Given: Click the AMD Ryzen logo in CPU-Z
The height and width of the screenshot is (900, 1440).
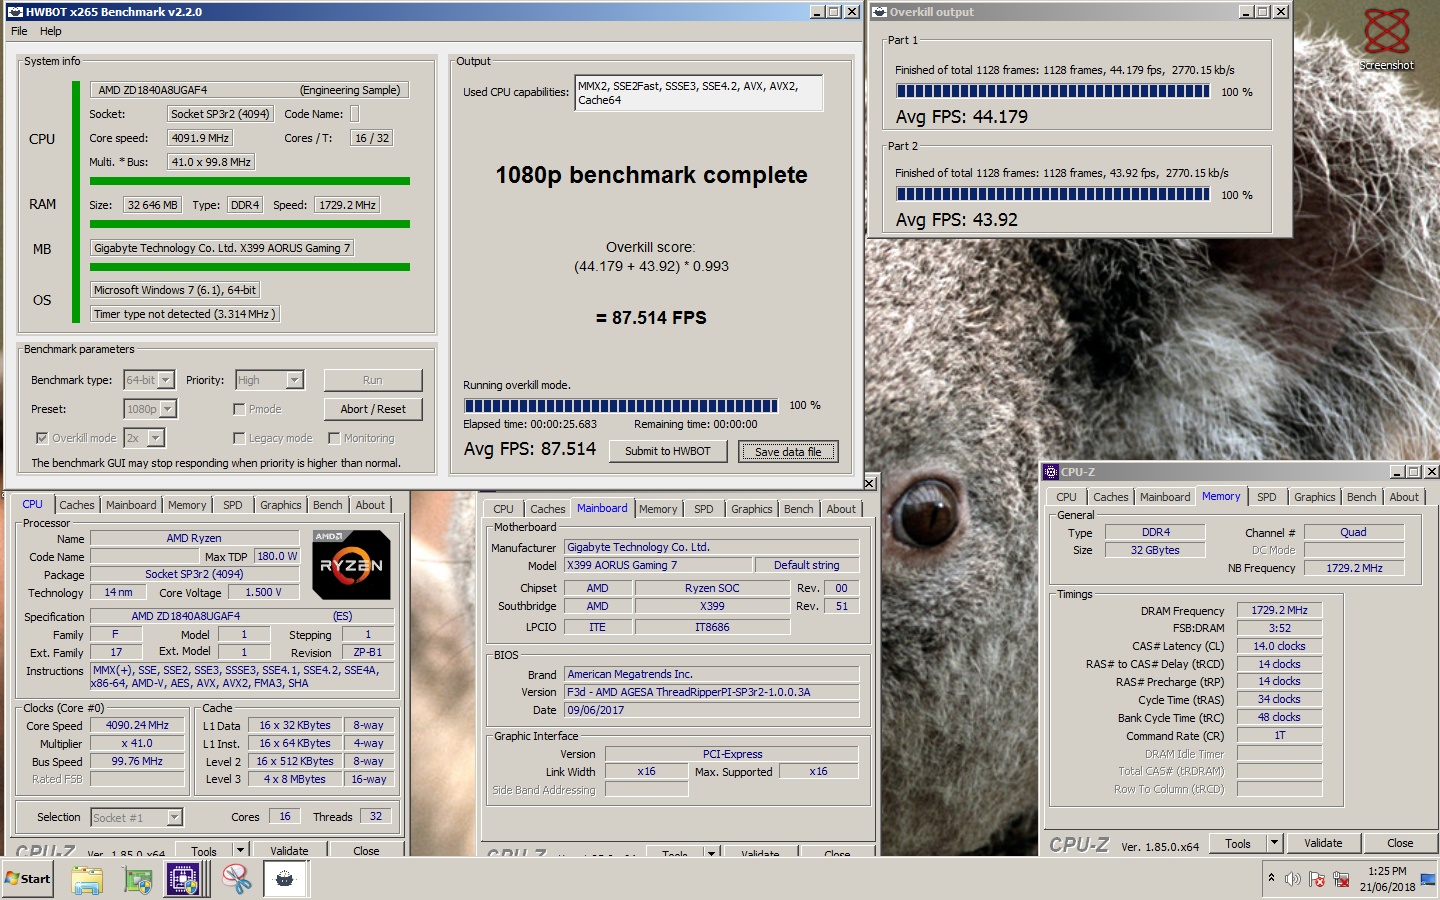Looking at the screenshot, I should [351, 565].
